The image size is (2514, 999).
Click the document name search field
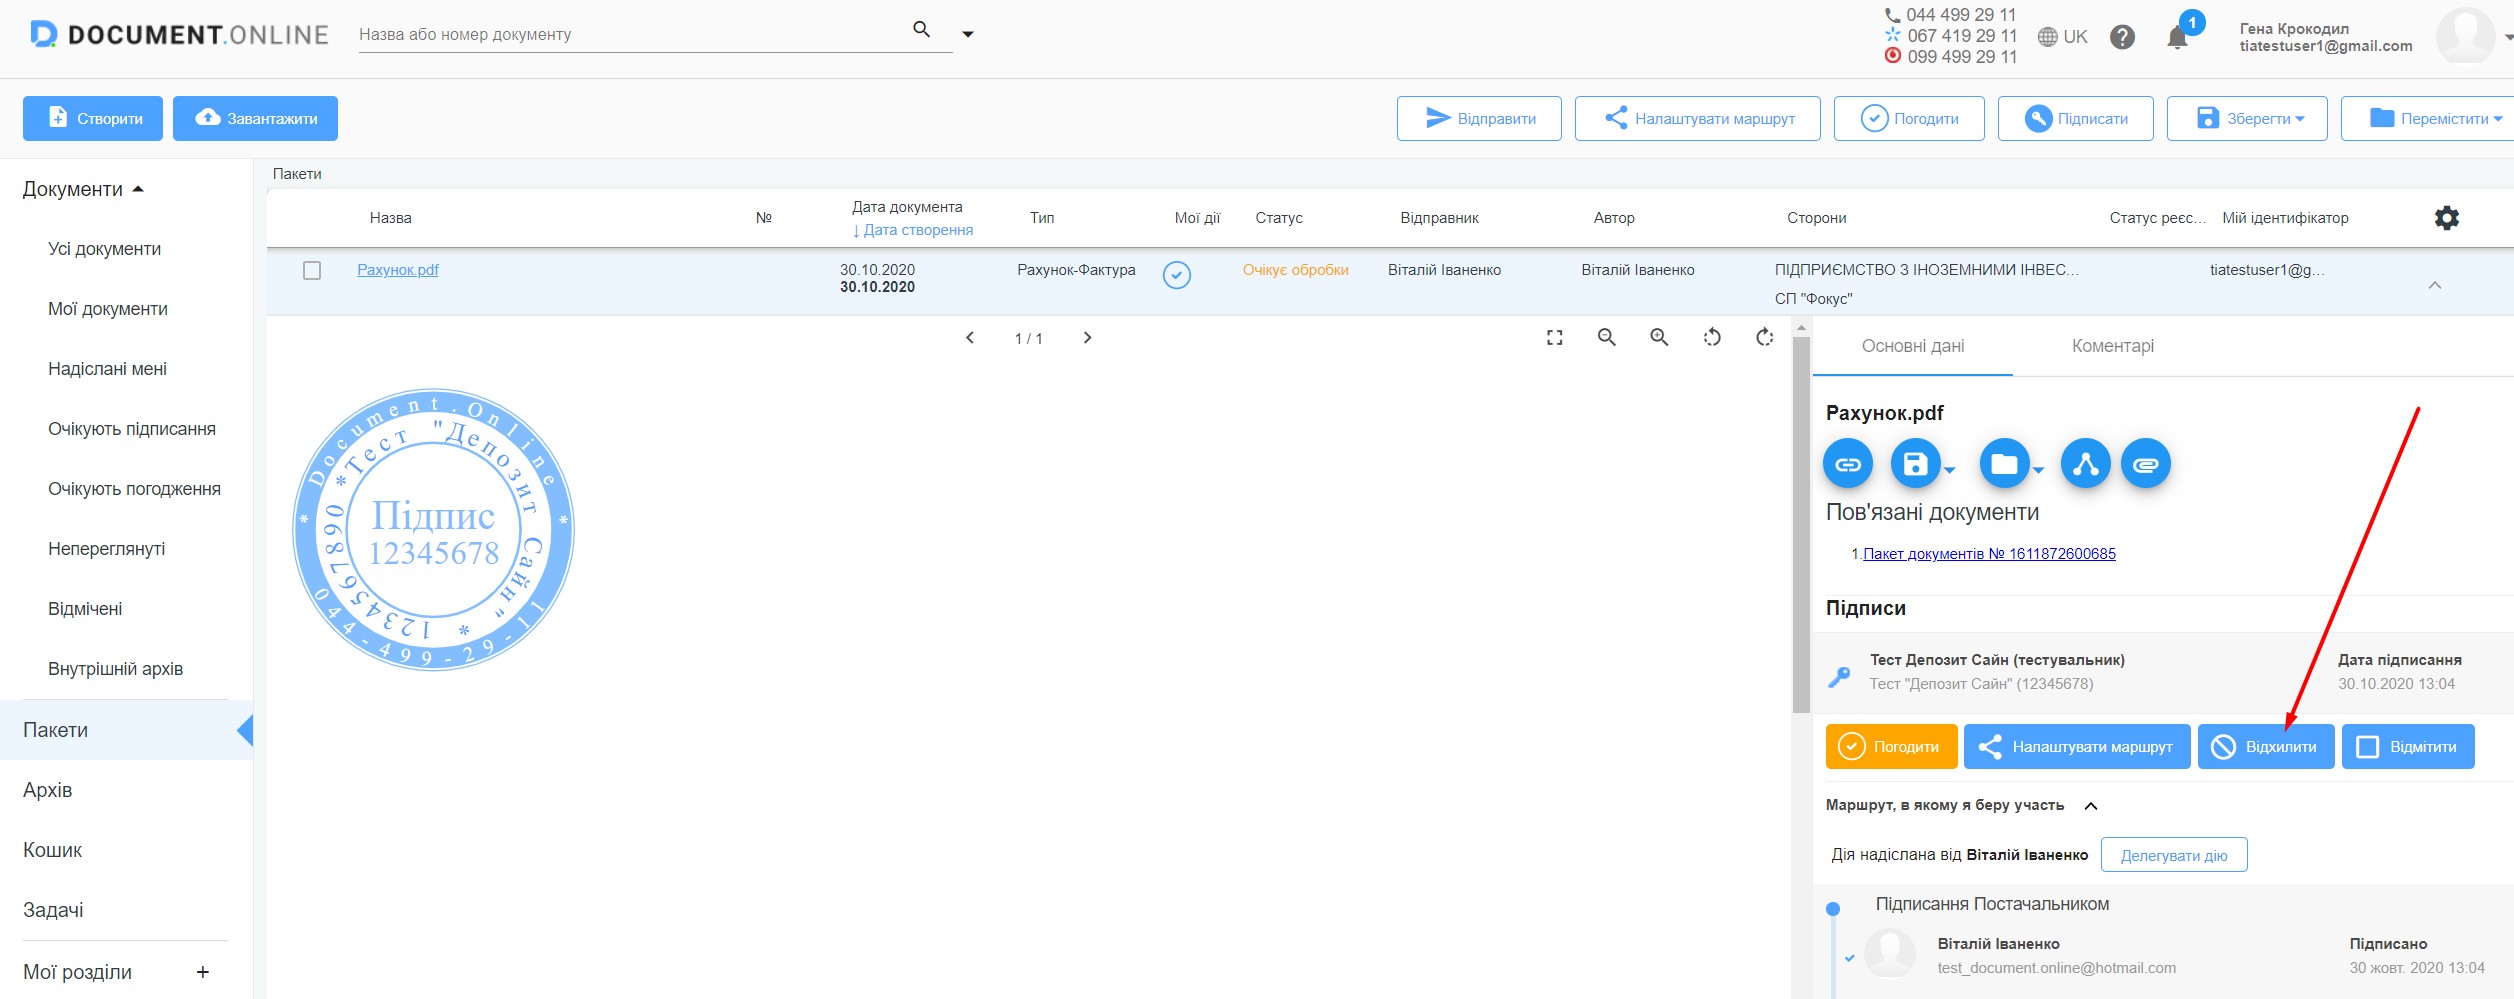click(630, 35)
